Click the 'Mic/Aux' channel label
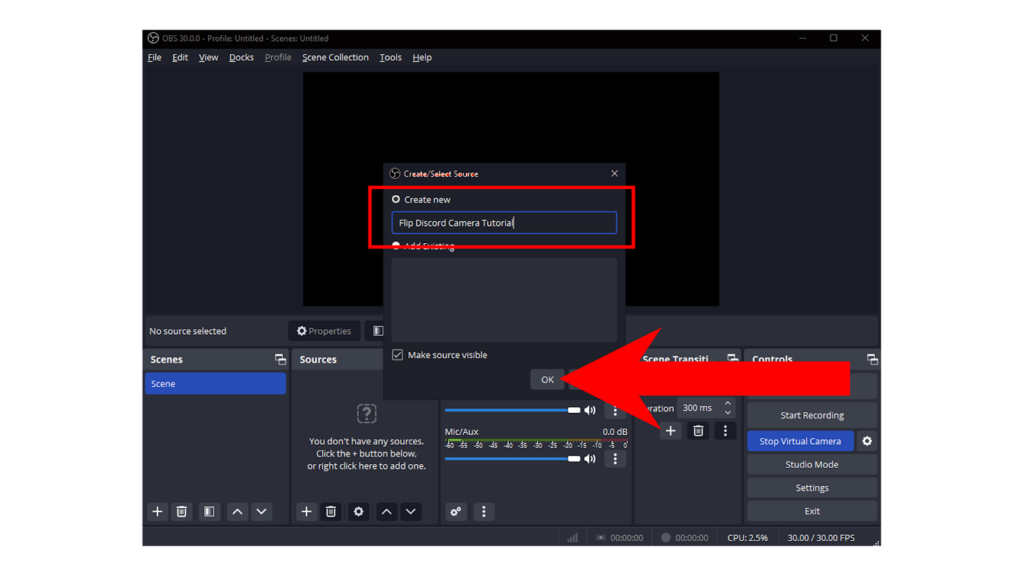 click(462, 432)
